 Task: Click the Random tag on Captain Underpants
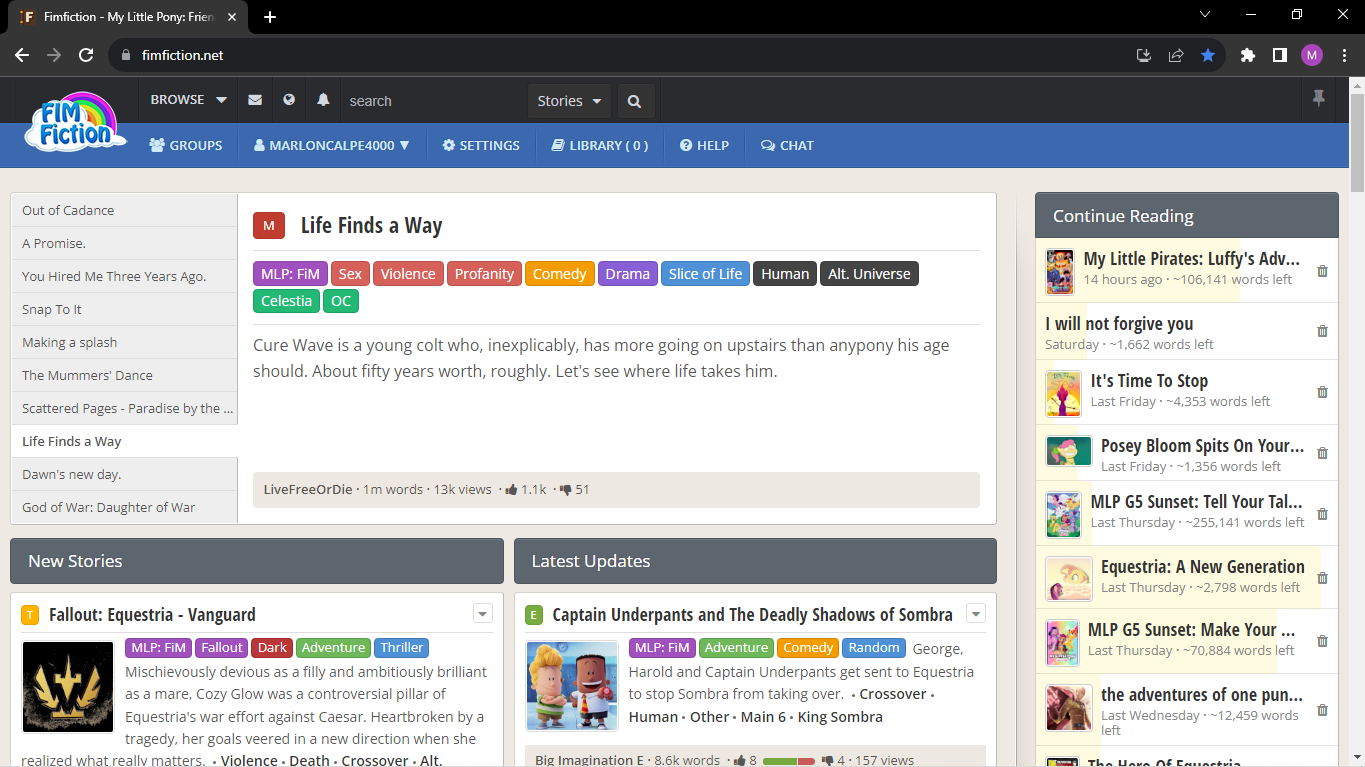point(874,648)
